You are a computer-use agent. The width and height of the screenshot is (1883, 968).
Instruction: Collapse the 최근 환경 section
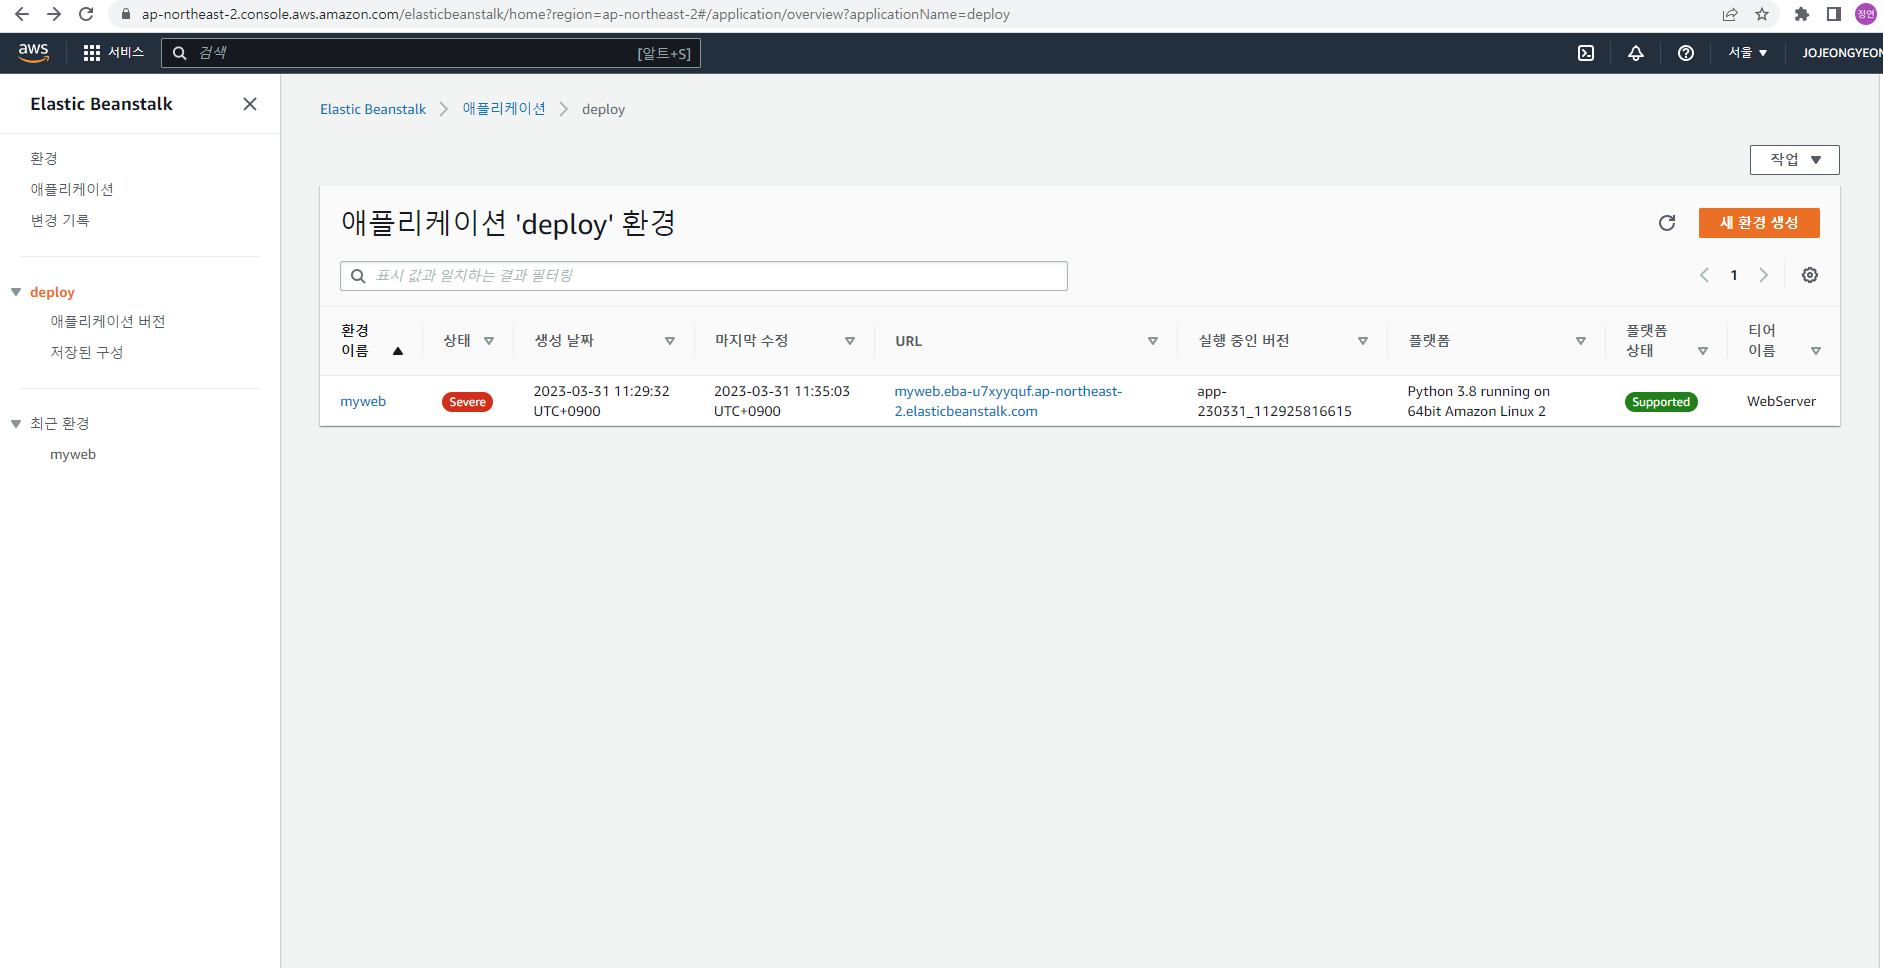click(x=16, y=424)
